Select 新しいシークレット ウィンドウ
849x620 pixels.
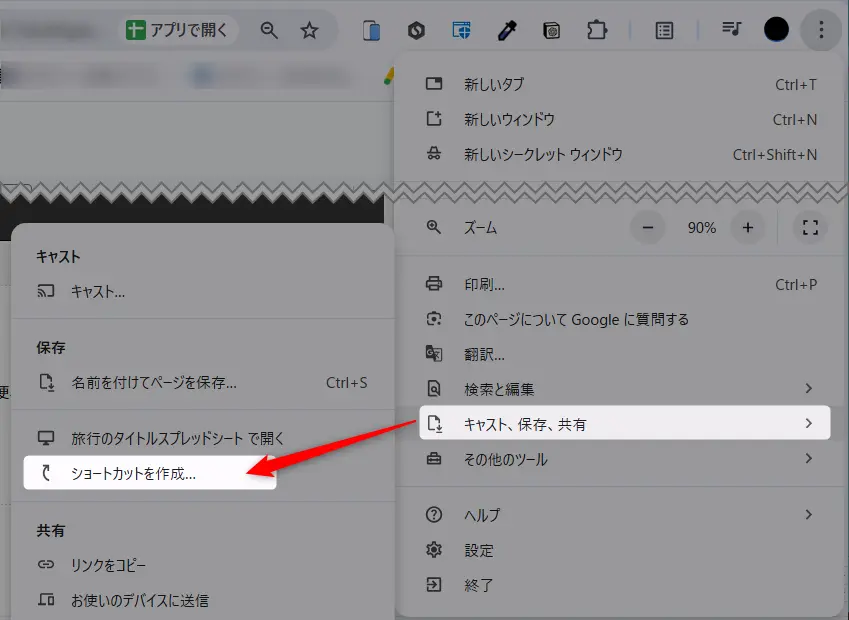(x=543, y=154)
